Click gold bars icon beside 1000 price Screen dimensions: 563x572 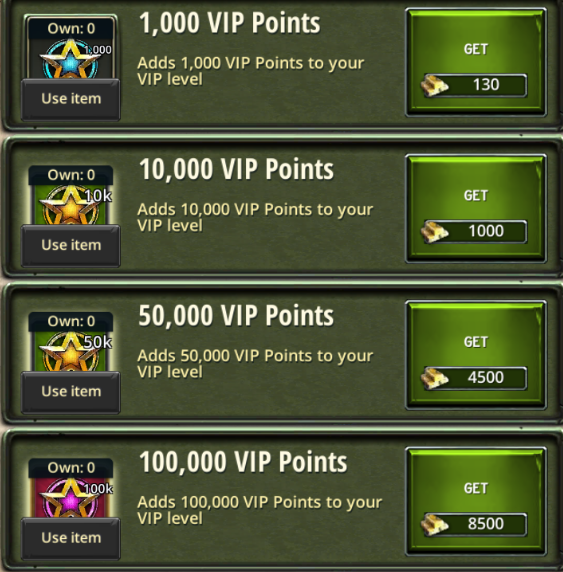[x=434, y=232]
